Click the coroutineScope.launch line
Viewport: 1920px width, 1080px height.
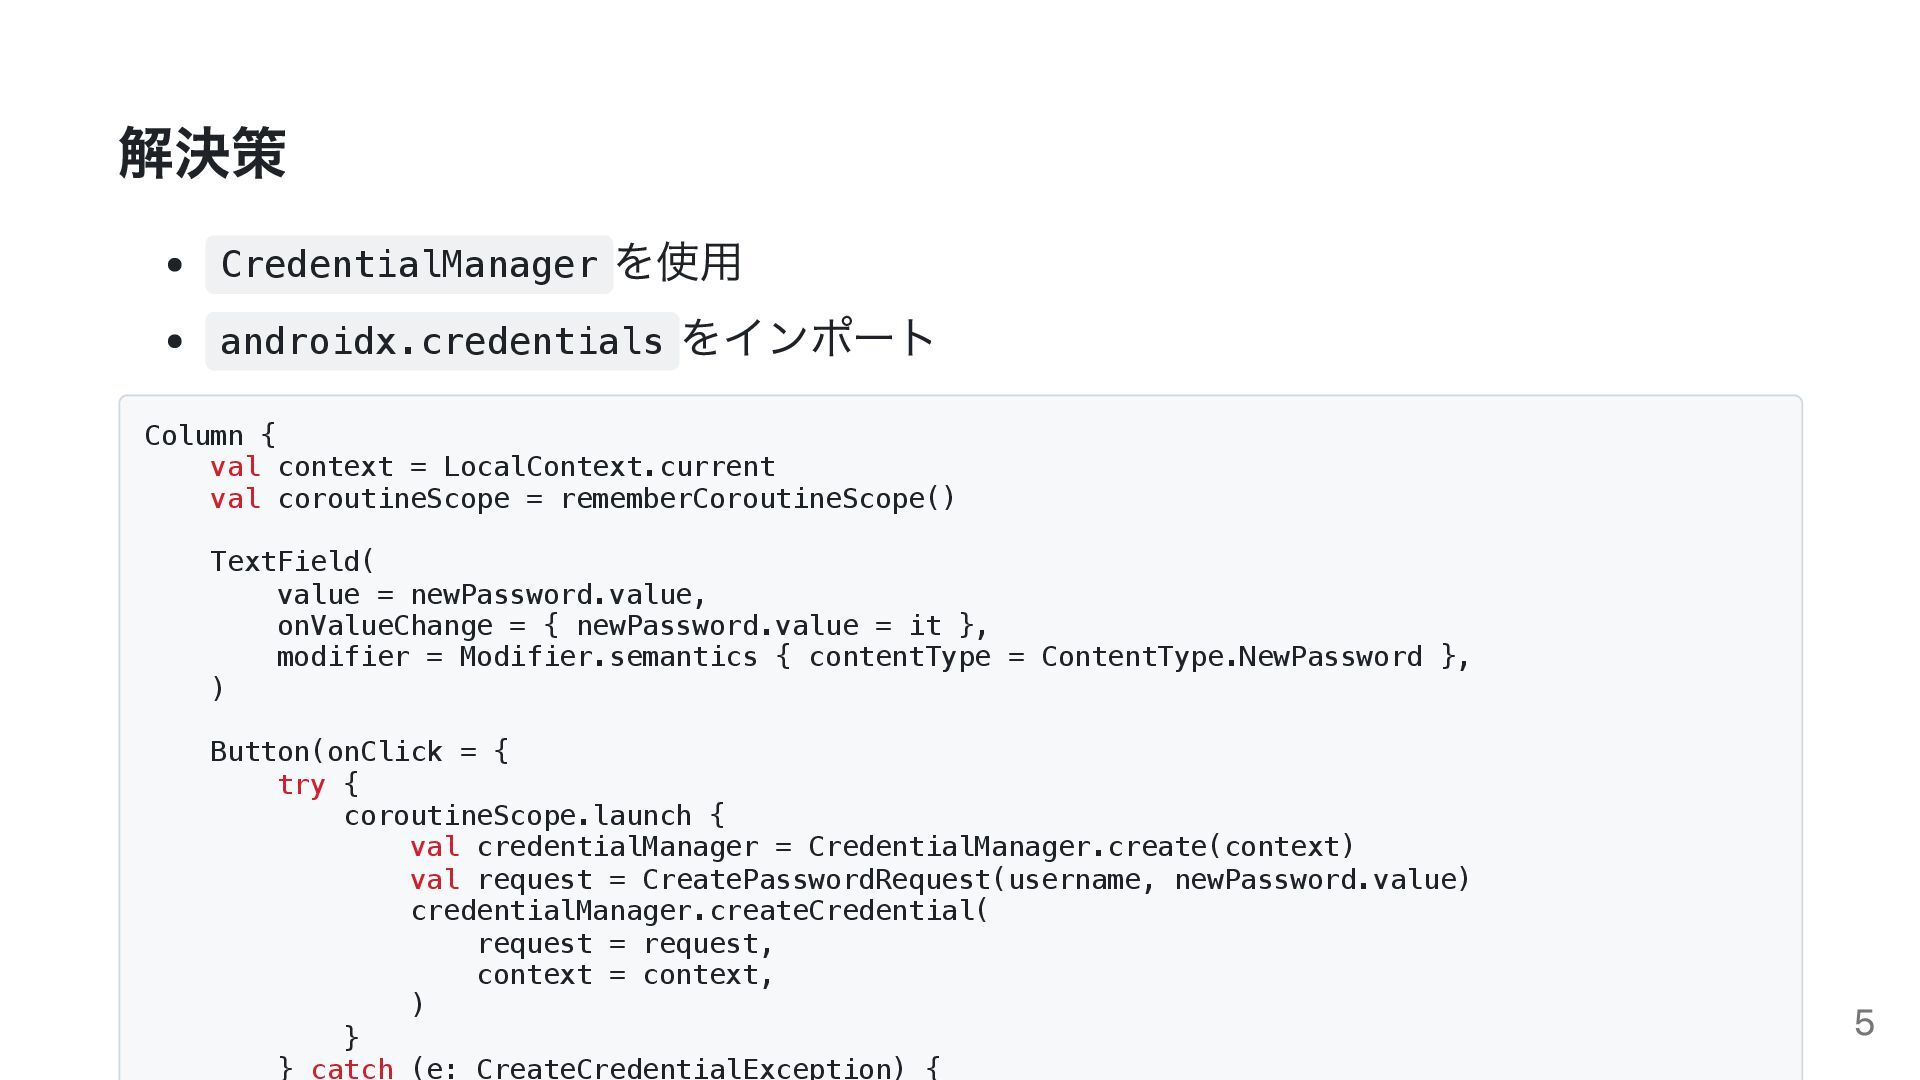coord(534,816)
